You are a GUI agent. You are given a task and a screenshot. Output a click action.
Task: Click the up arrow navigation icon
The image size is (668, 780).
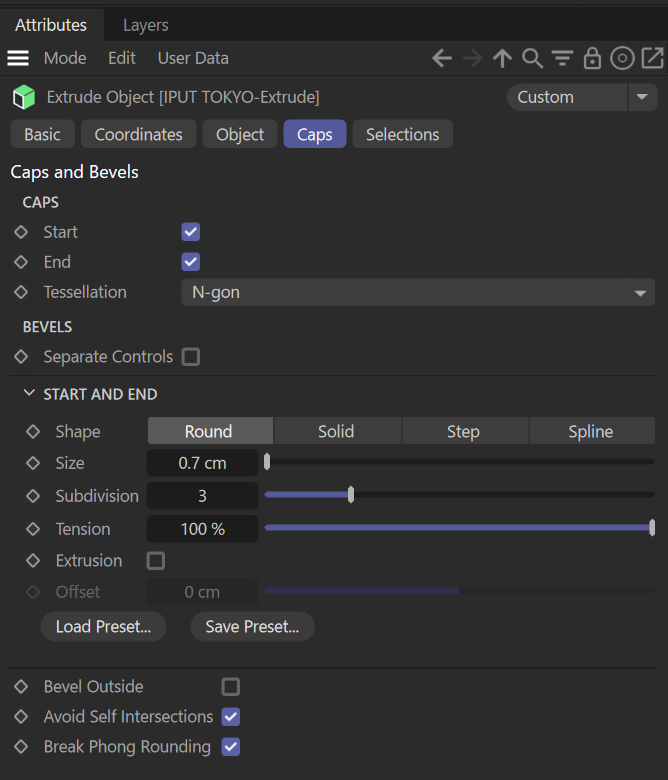point(502,58)
